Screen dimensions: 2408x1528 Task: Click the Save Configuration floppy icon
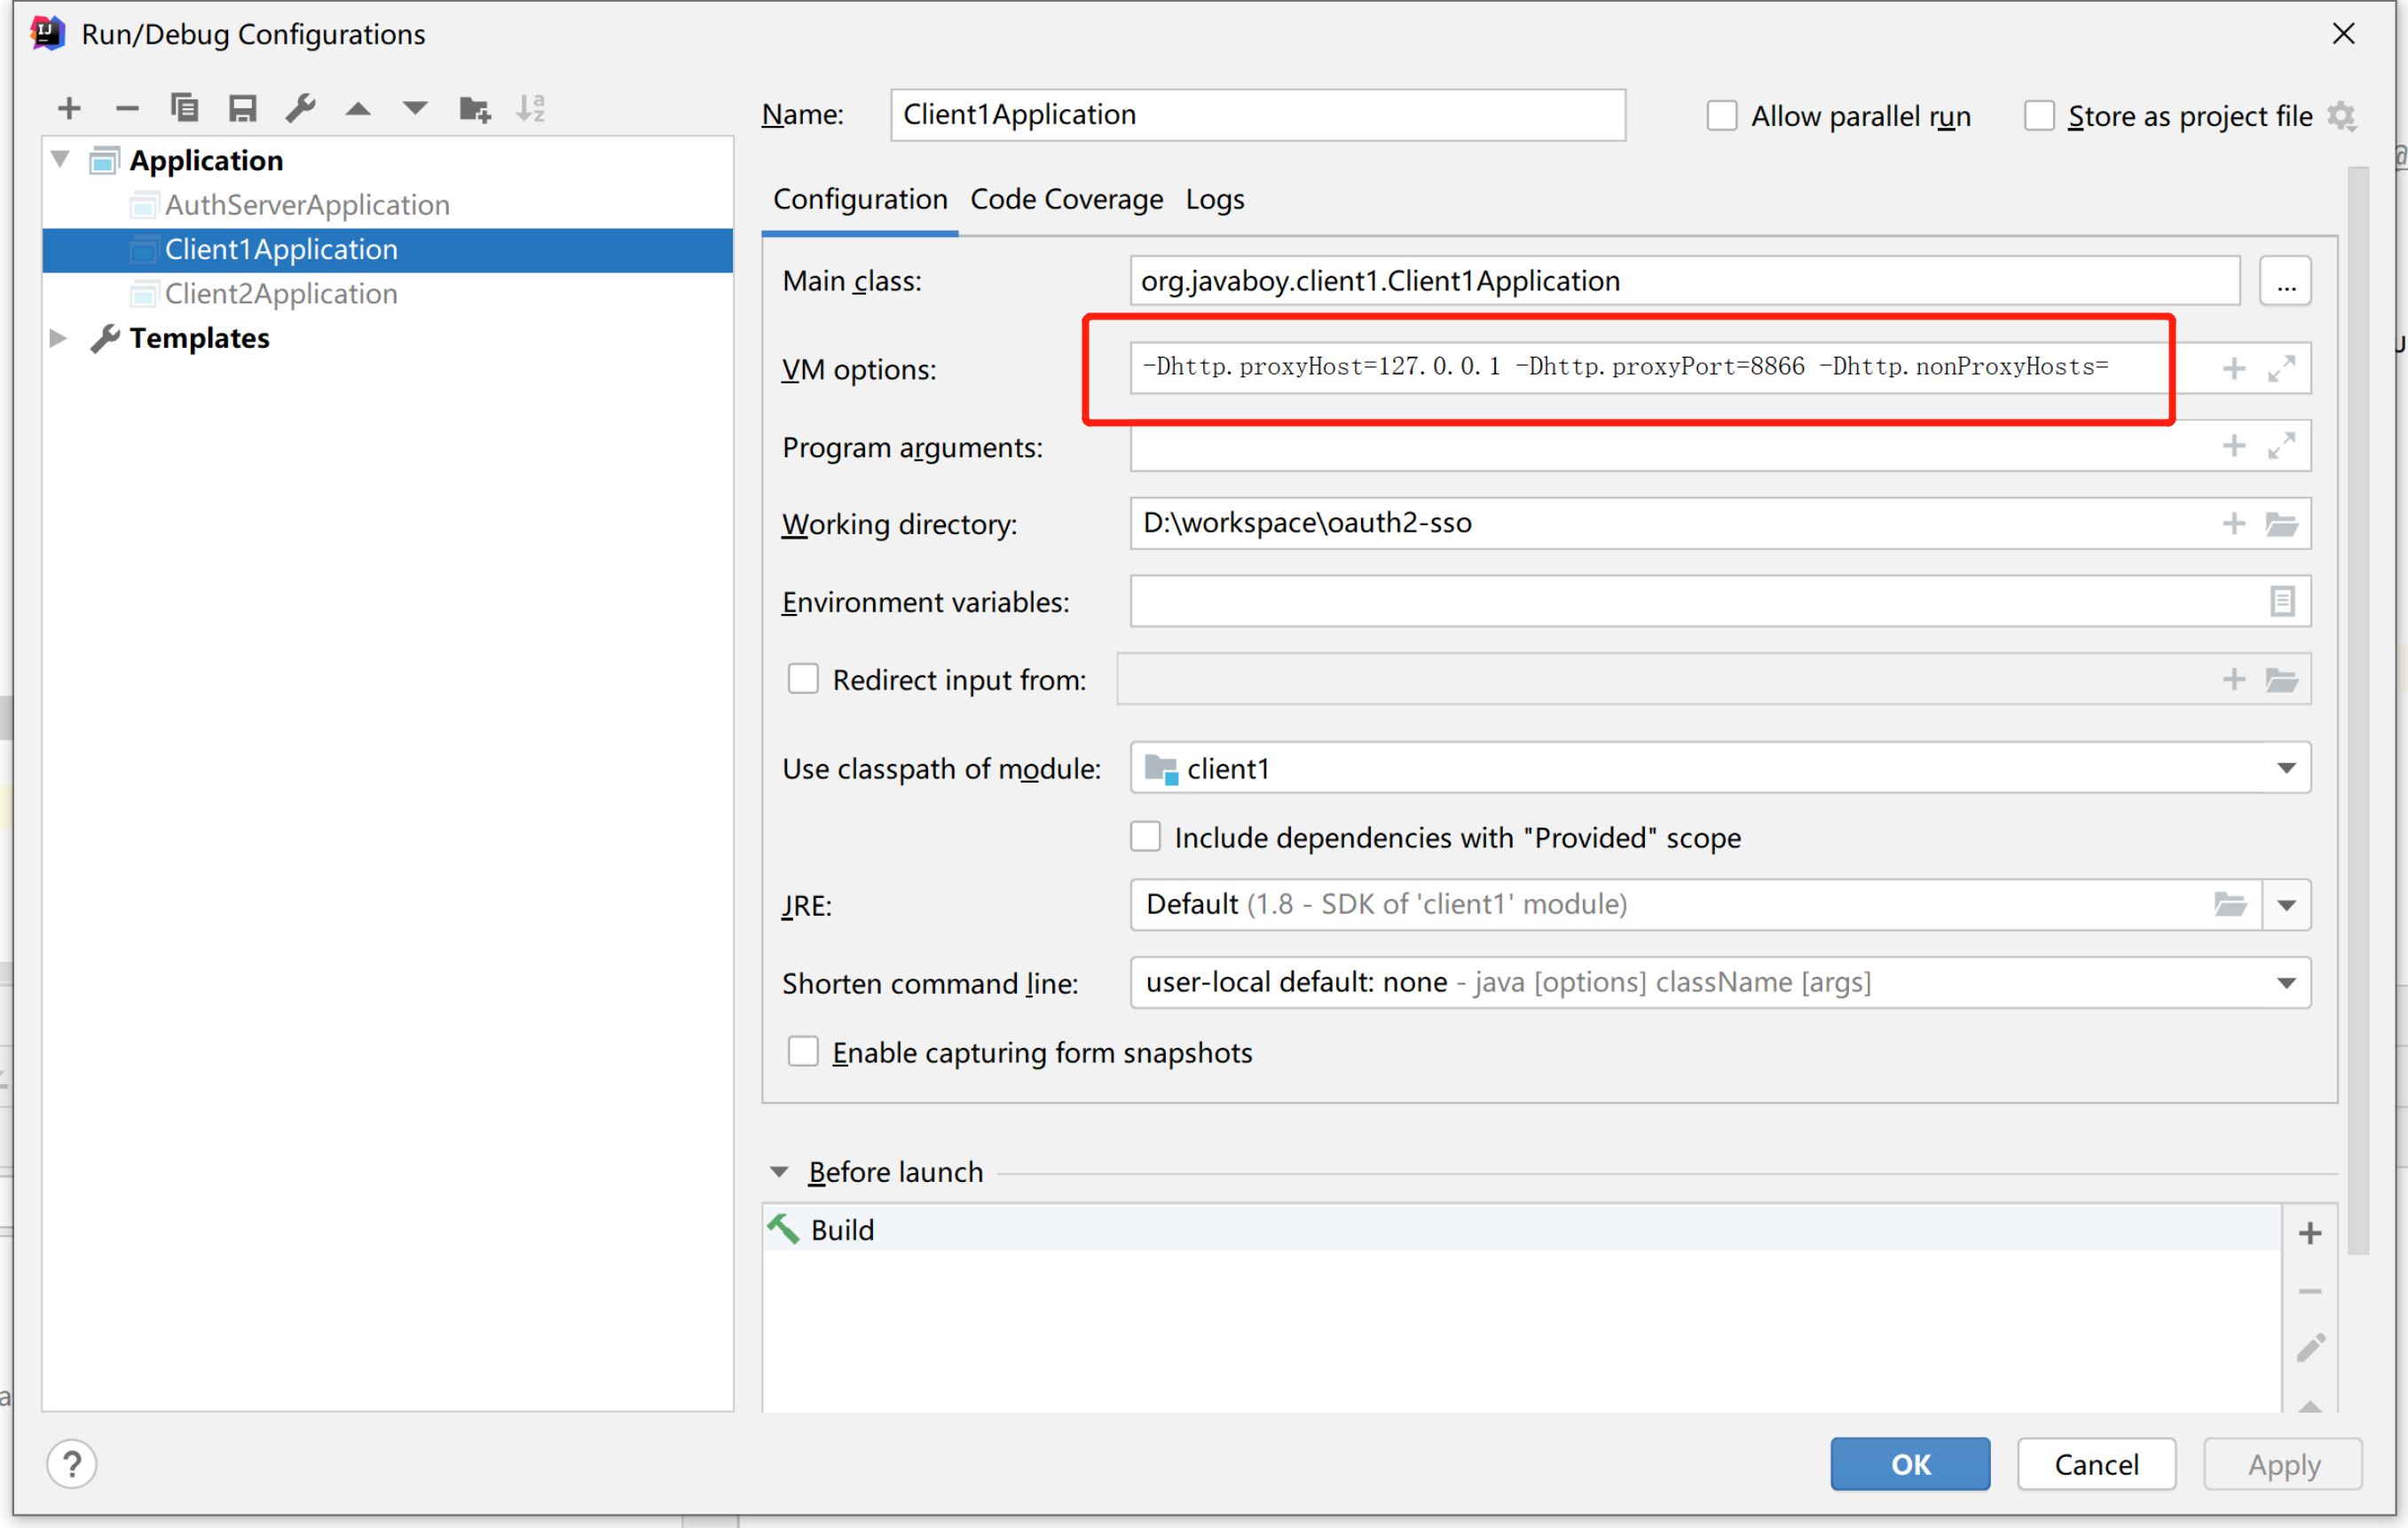pyautogui.click(x=242, y=108)
